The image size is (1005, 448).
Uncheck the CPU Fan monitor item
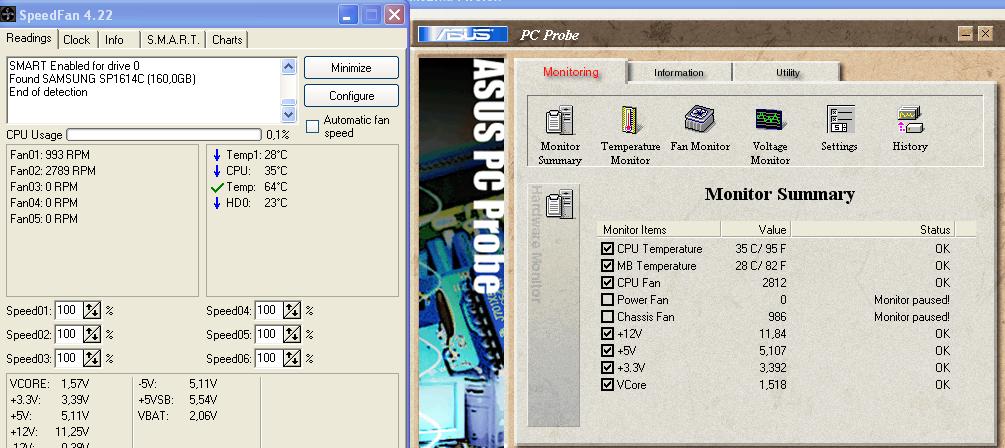pos(608,283)
